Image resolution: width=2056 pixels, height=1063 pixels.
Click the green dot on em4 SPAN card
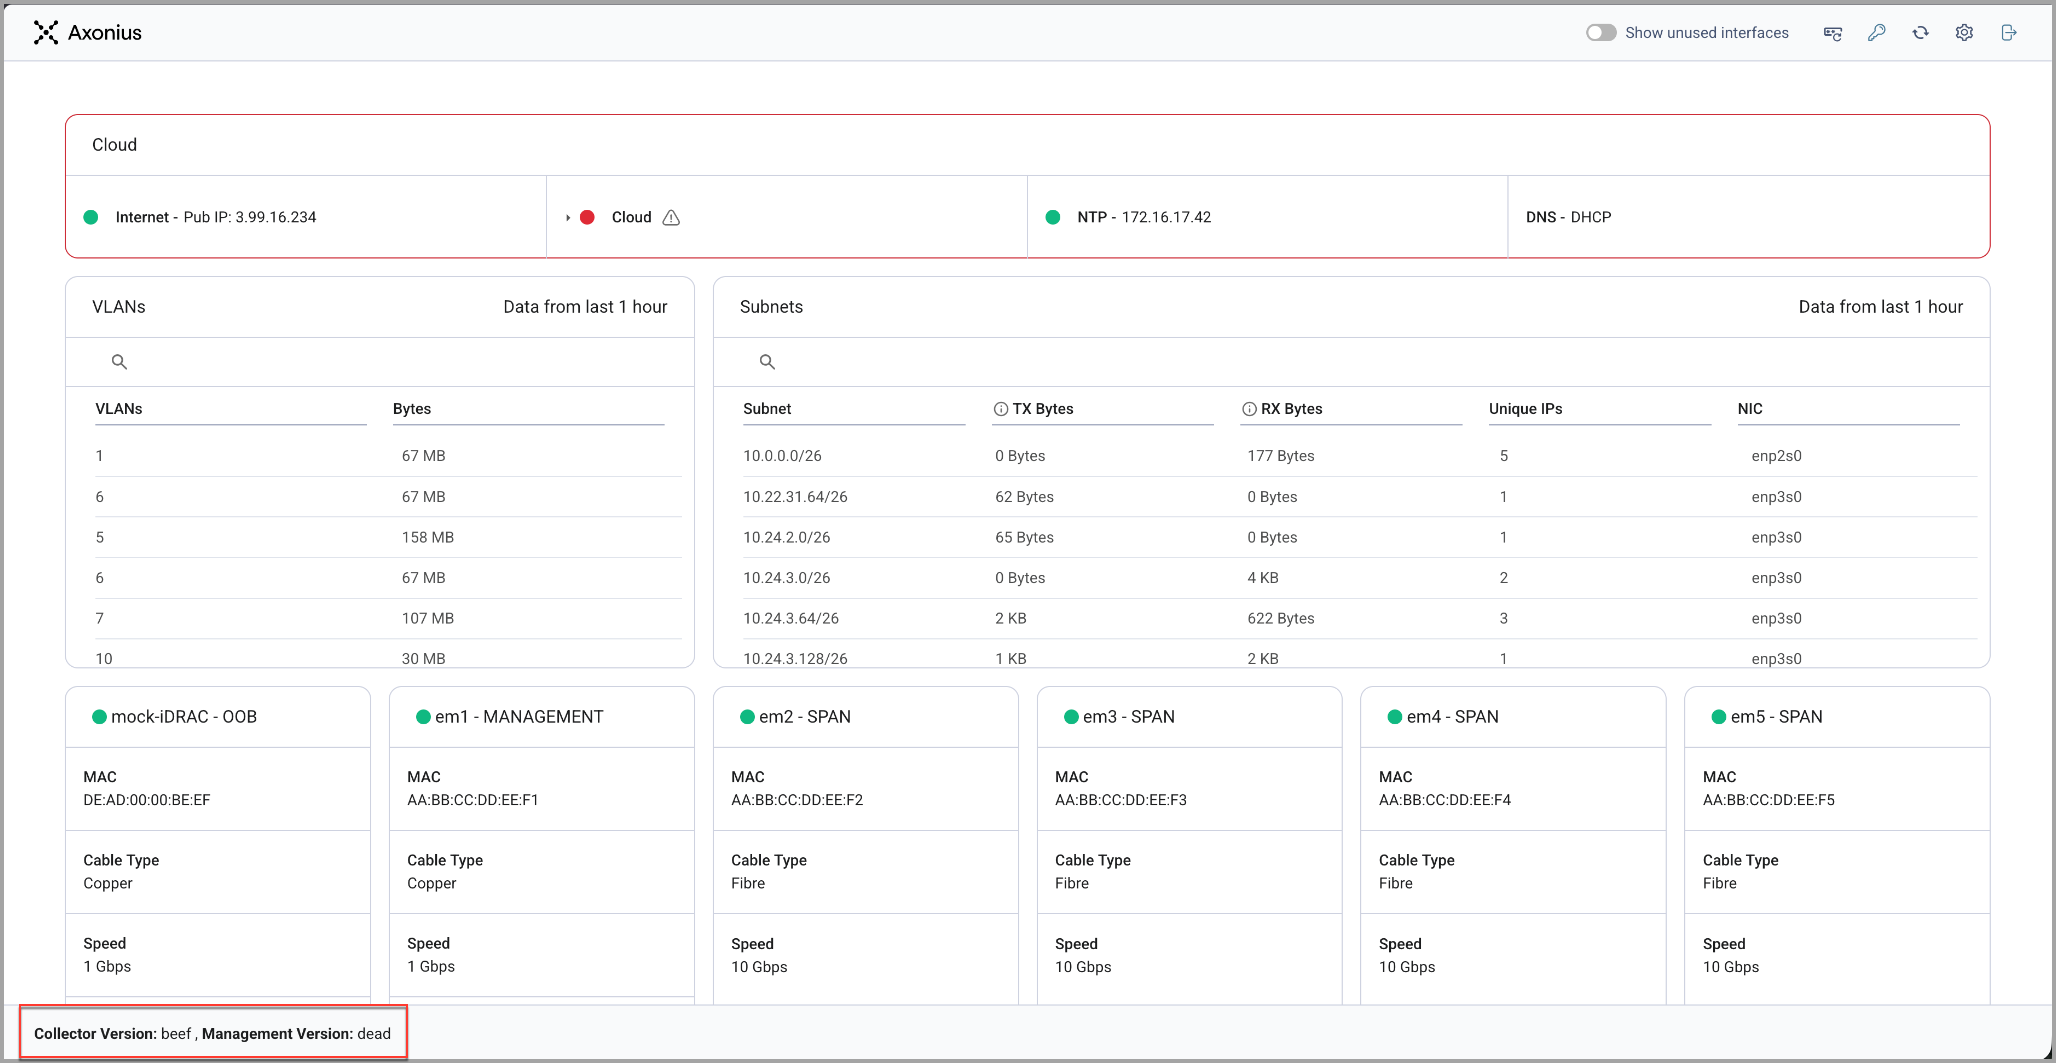[1395, 717]
